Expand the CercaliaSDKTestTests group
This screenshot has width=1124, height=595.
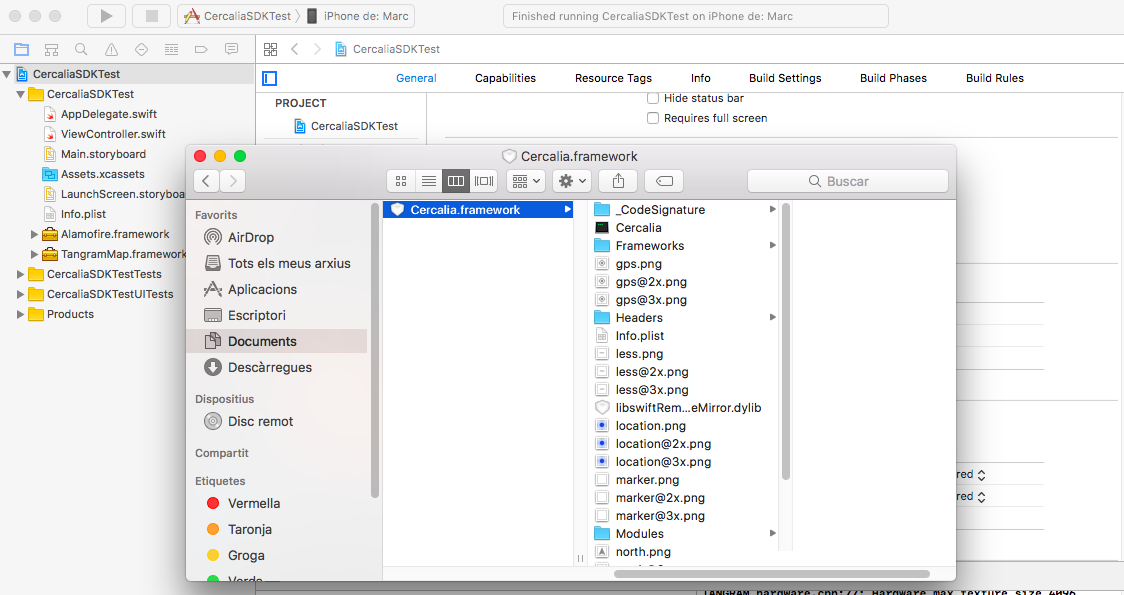point(20,274)
